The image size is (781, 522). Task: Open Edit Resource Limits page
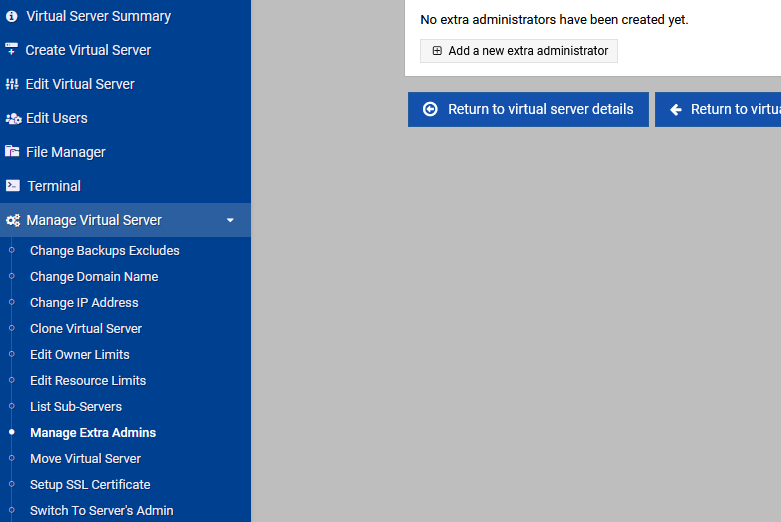[x=88, y=381]
